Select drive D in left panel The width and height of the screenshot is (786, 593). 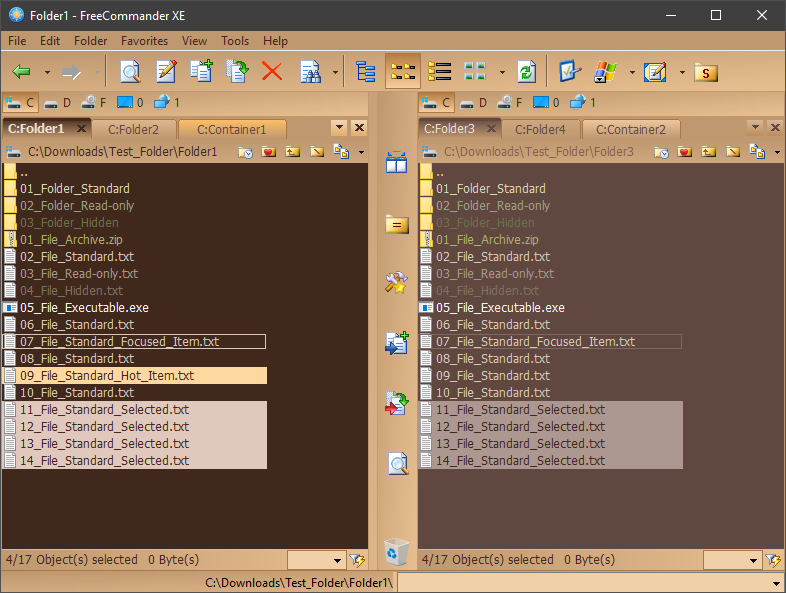(x=57, y=103)
